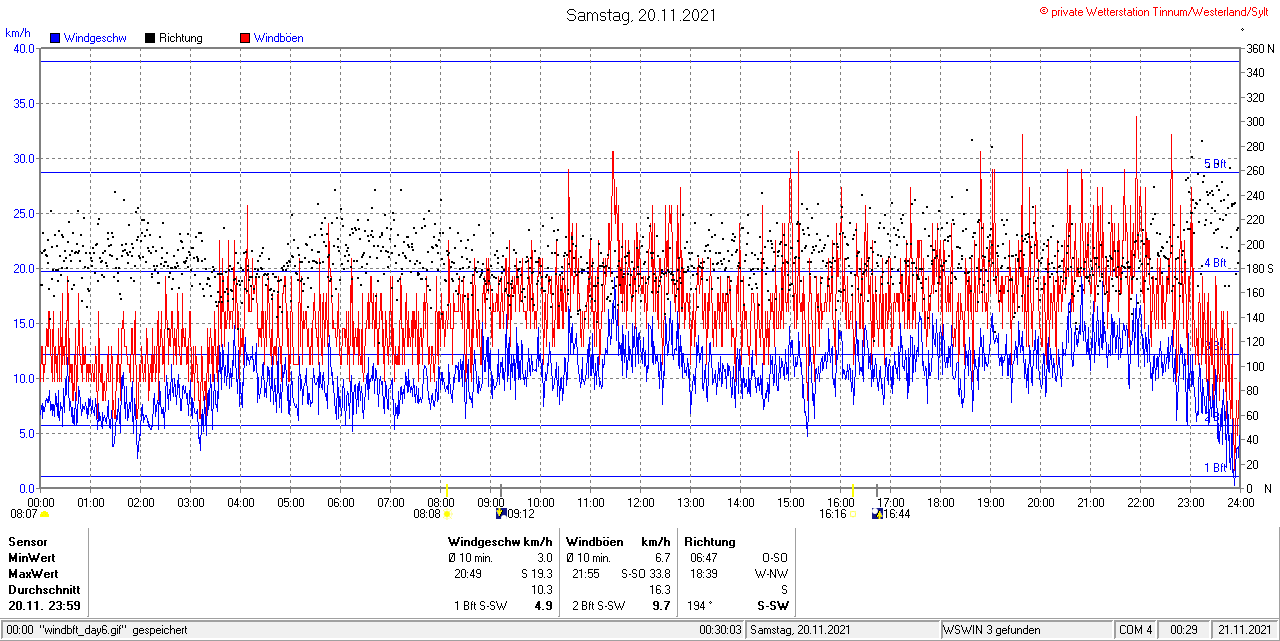Click the private Wetterstation Tinnum/Westerland/Sylt credit

coord(1155,11)
